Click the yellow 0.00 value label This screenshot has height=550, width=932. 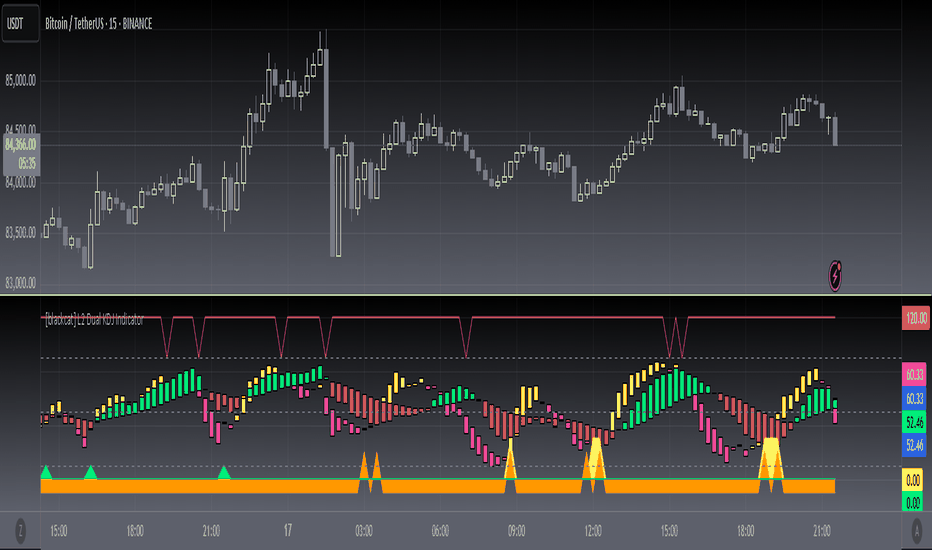(x=913, y=480)
